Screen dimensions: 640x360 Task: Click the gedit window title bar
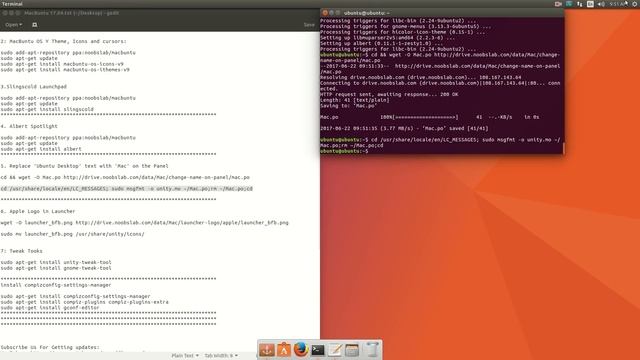coord(160,13)
